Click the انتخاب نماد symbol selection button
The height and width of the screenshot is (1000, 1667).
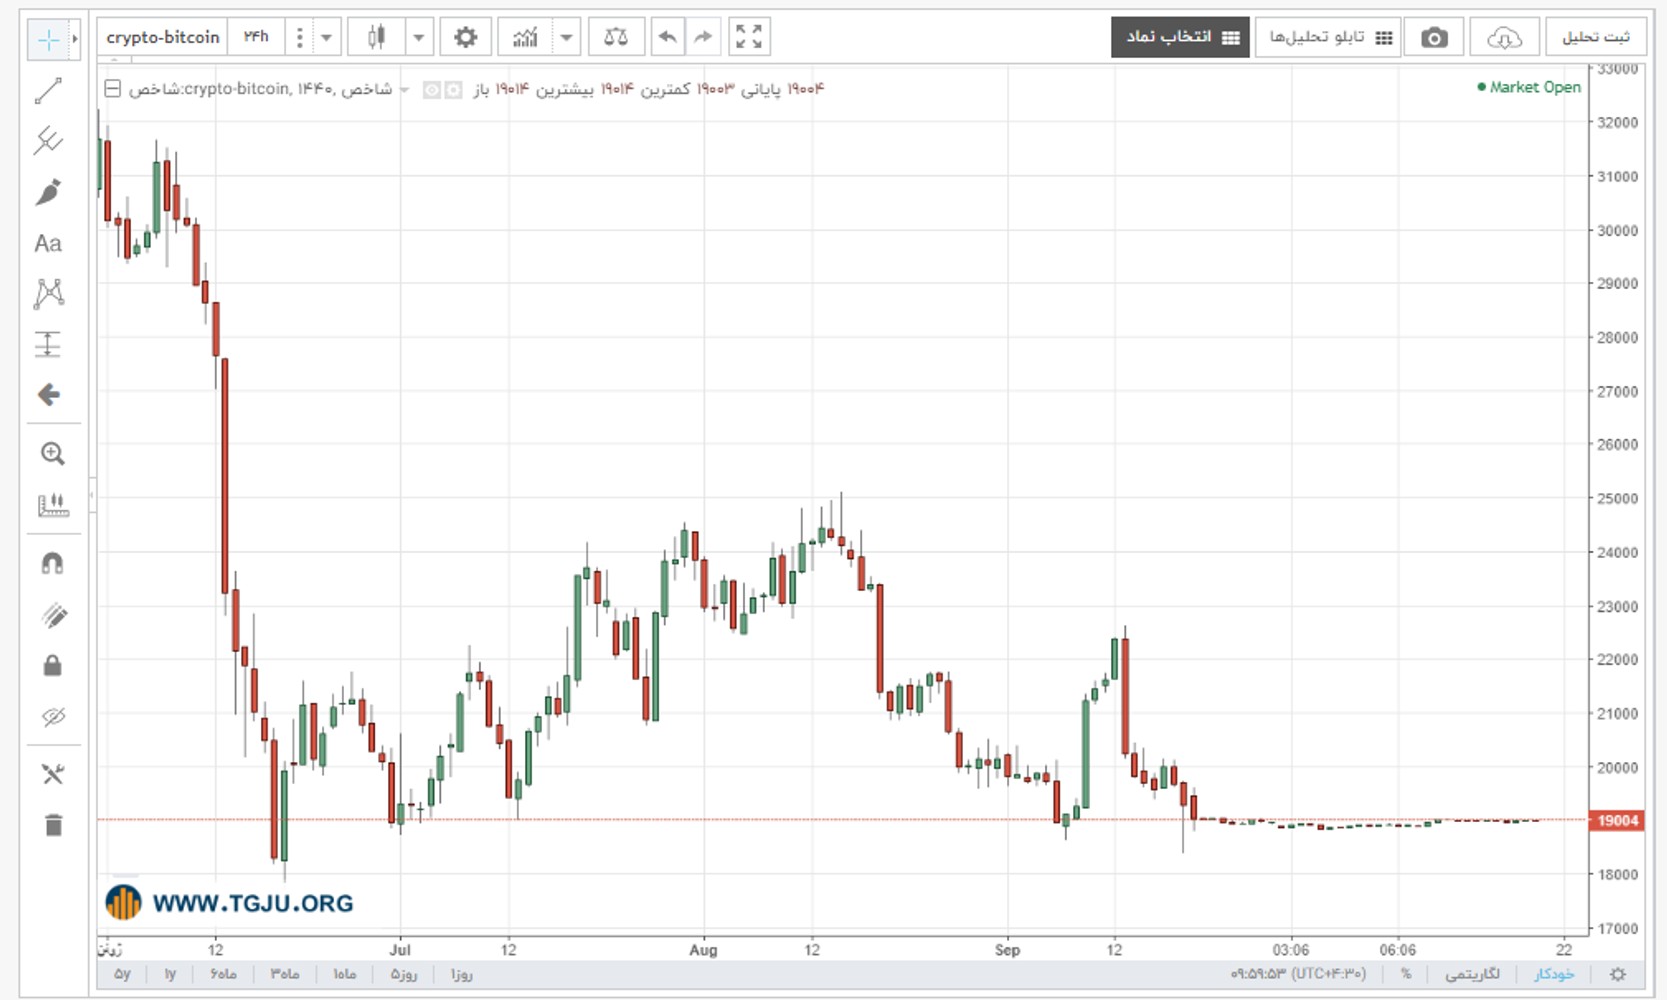point(1180,37)
